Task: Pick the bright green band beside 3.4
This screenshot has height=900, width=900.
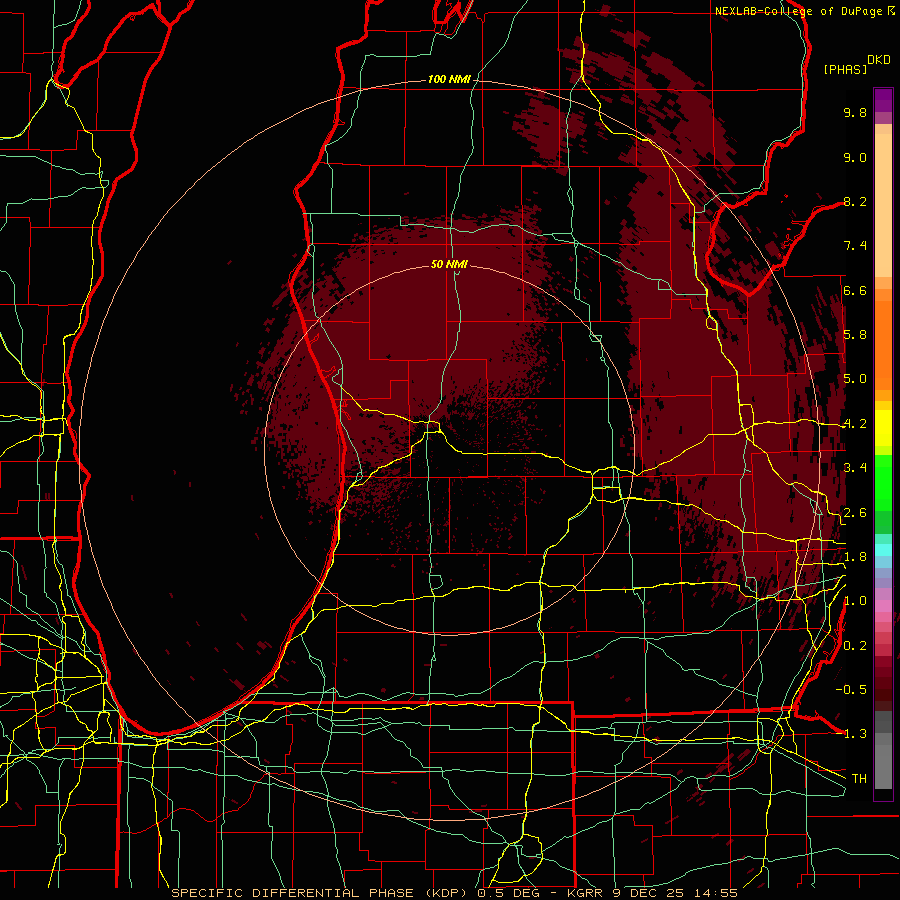Action: [x=883, y=483]
